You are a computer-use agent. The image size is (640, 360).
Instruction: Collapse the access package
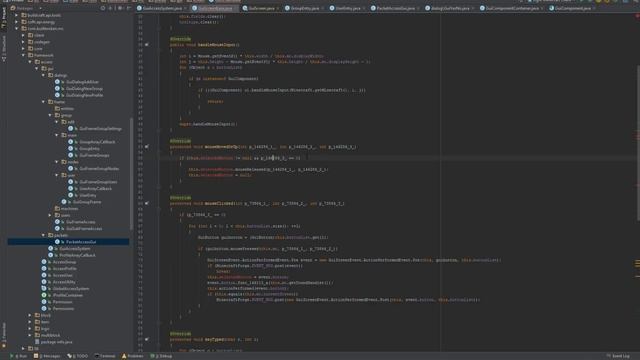point(30,62)
